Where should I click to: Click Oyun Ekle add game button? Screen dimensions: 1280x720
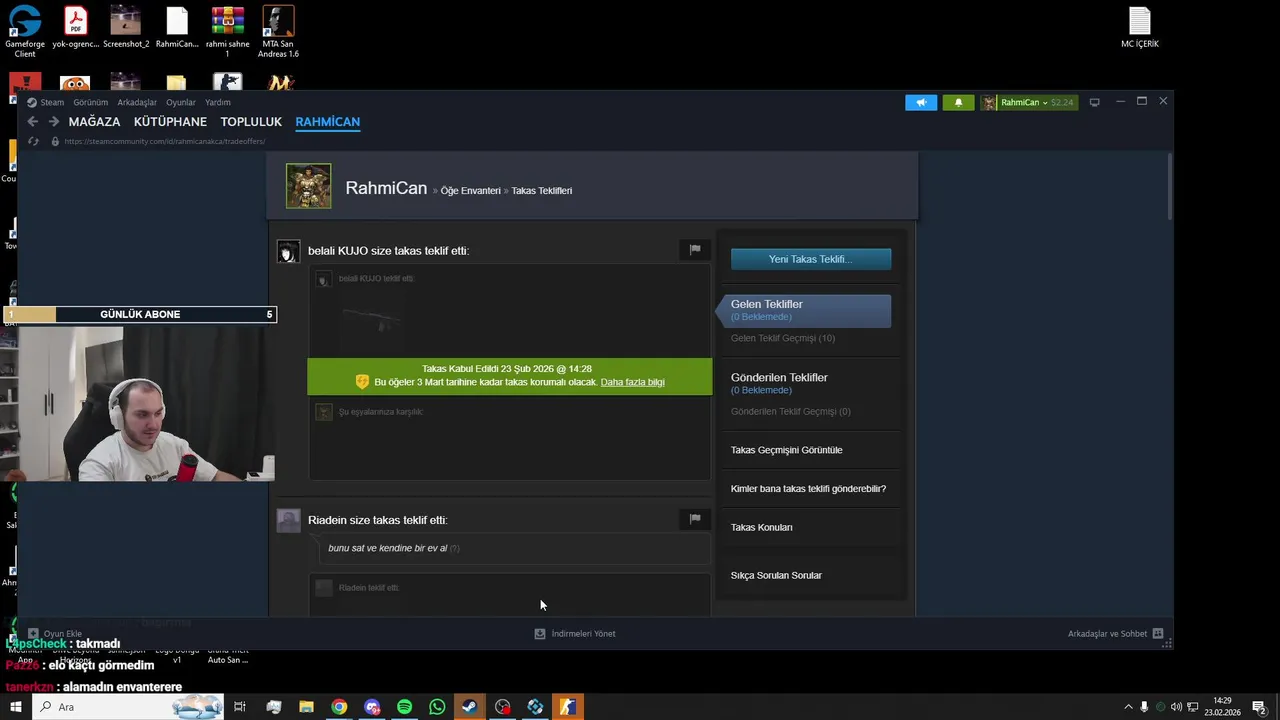[55, 633]
